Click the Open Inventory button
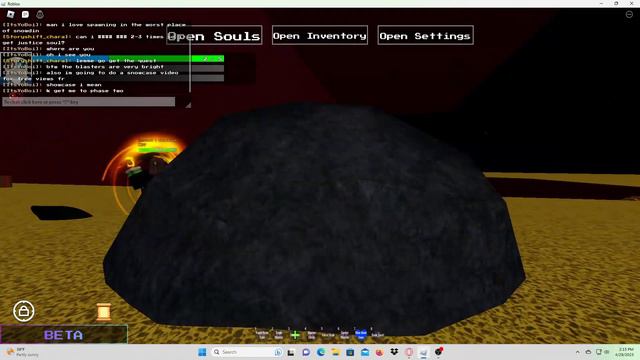The width and height of the screenshot is (640, 360). (x=320, y=36)
